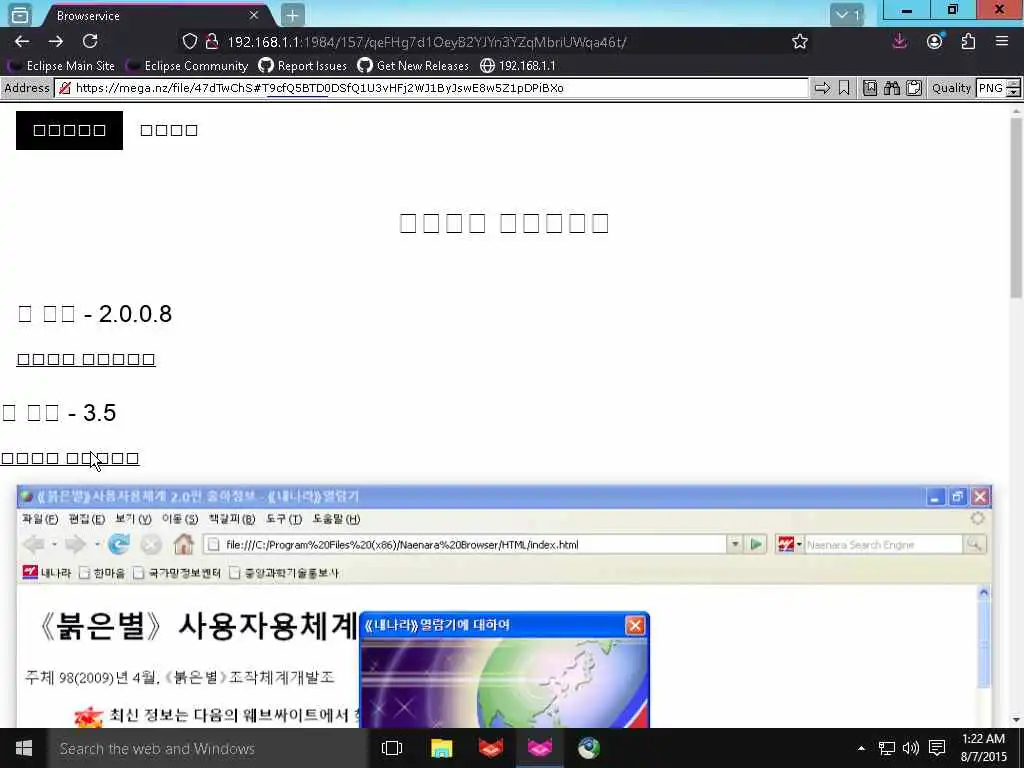Click the underlined link below version 3.5
This screenshot has height=768, width=1024.
coord(70,458)
